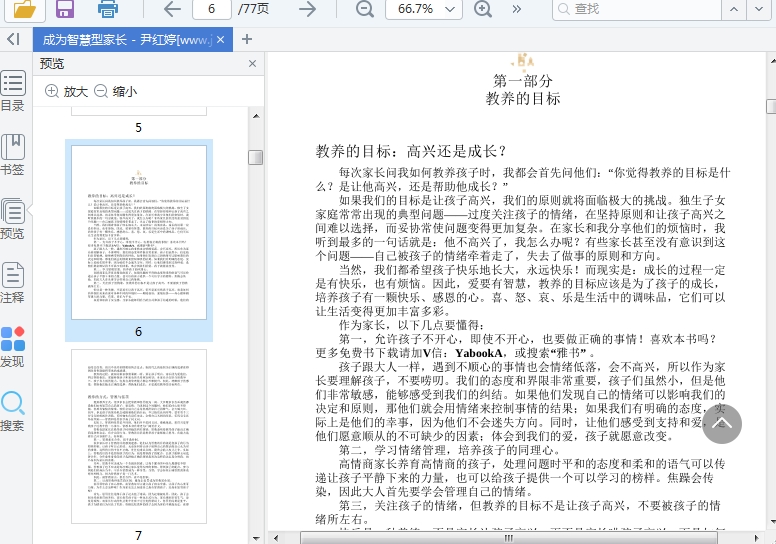This screenshot has height=544, width=776.
Task: Print the document using printer icon
Action: coord(108,9)
